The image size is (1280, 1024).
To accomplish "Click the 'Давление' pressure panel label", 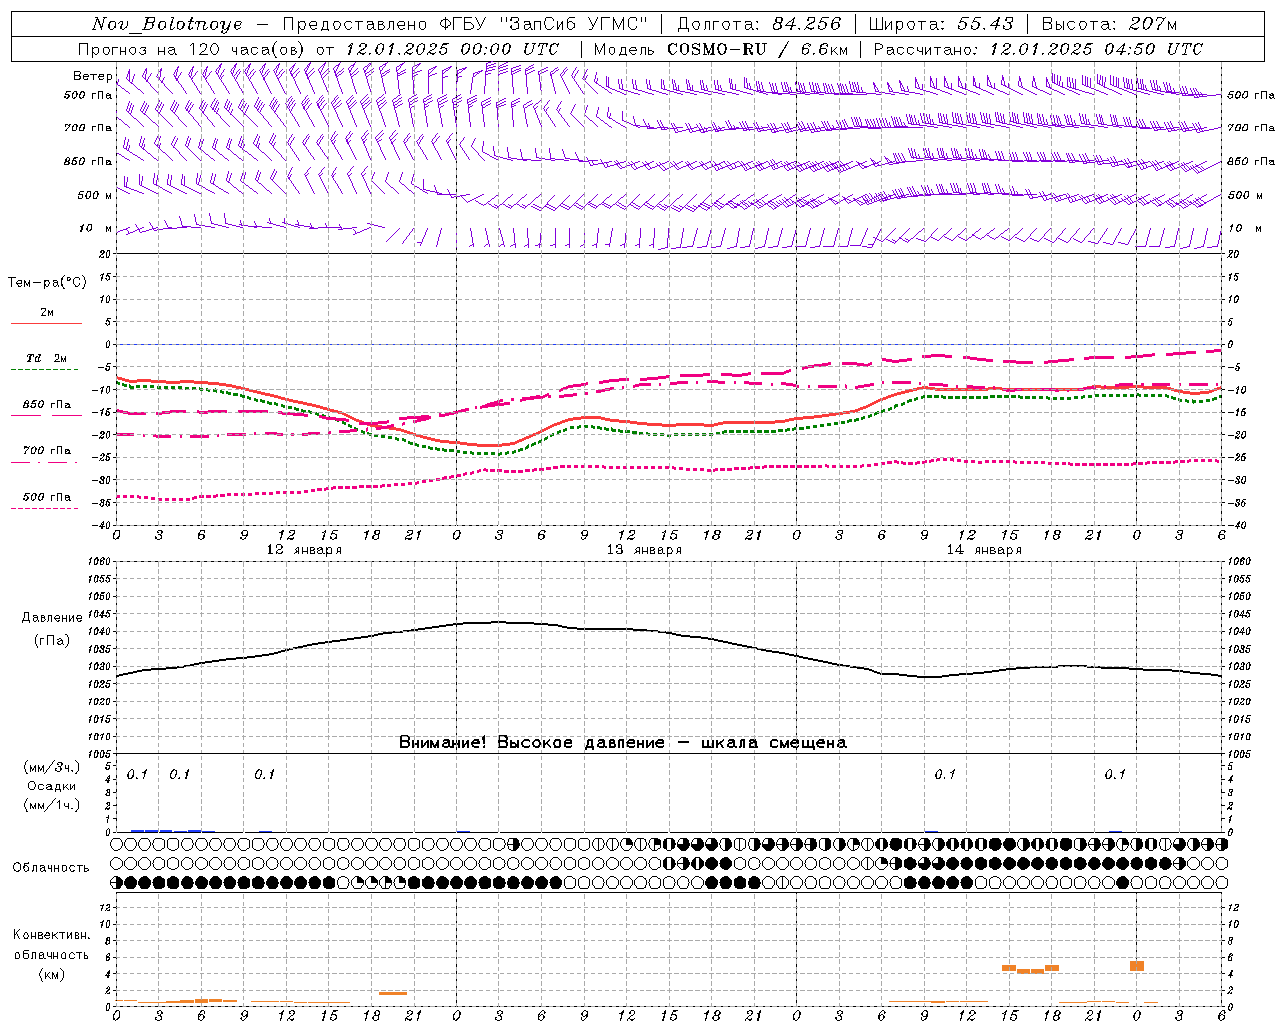I will point(52,618).
